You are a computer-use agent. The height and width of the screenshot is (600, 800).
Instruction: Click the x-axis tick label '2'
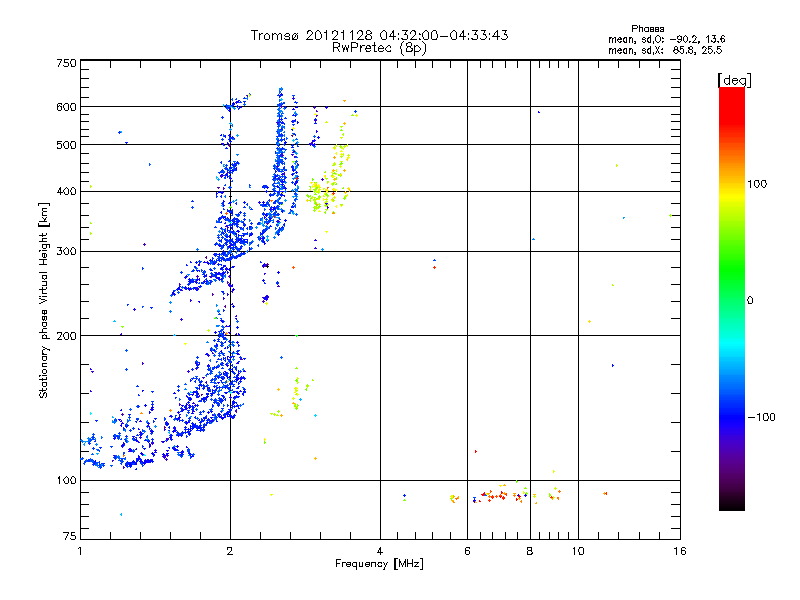point(230,551)
